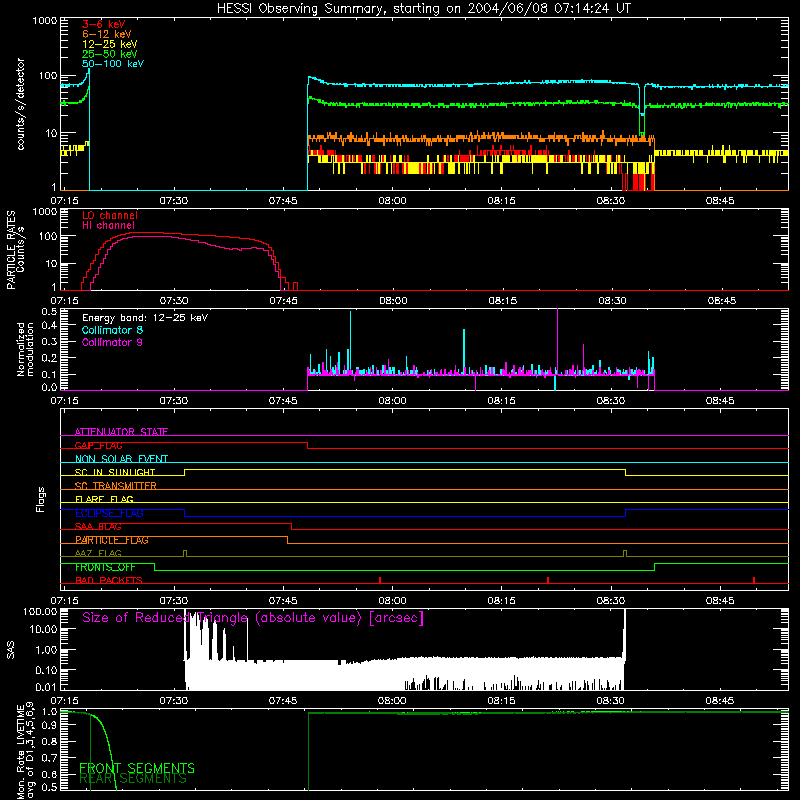This screenshot has height=800, width=800.
Task: Click the AAZ_FLAG label
Action: point(98,554)
